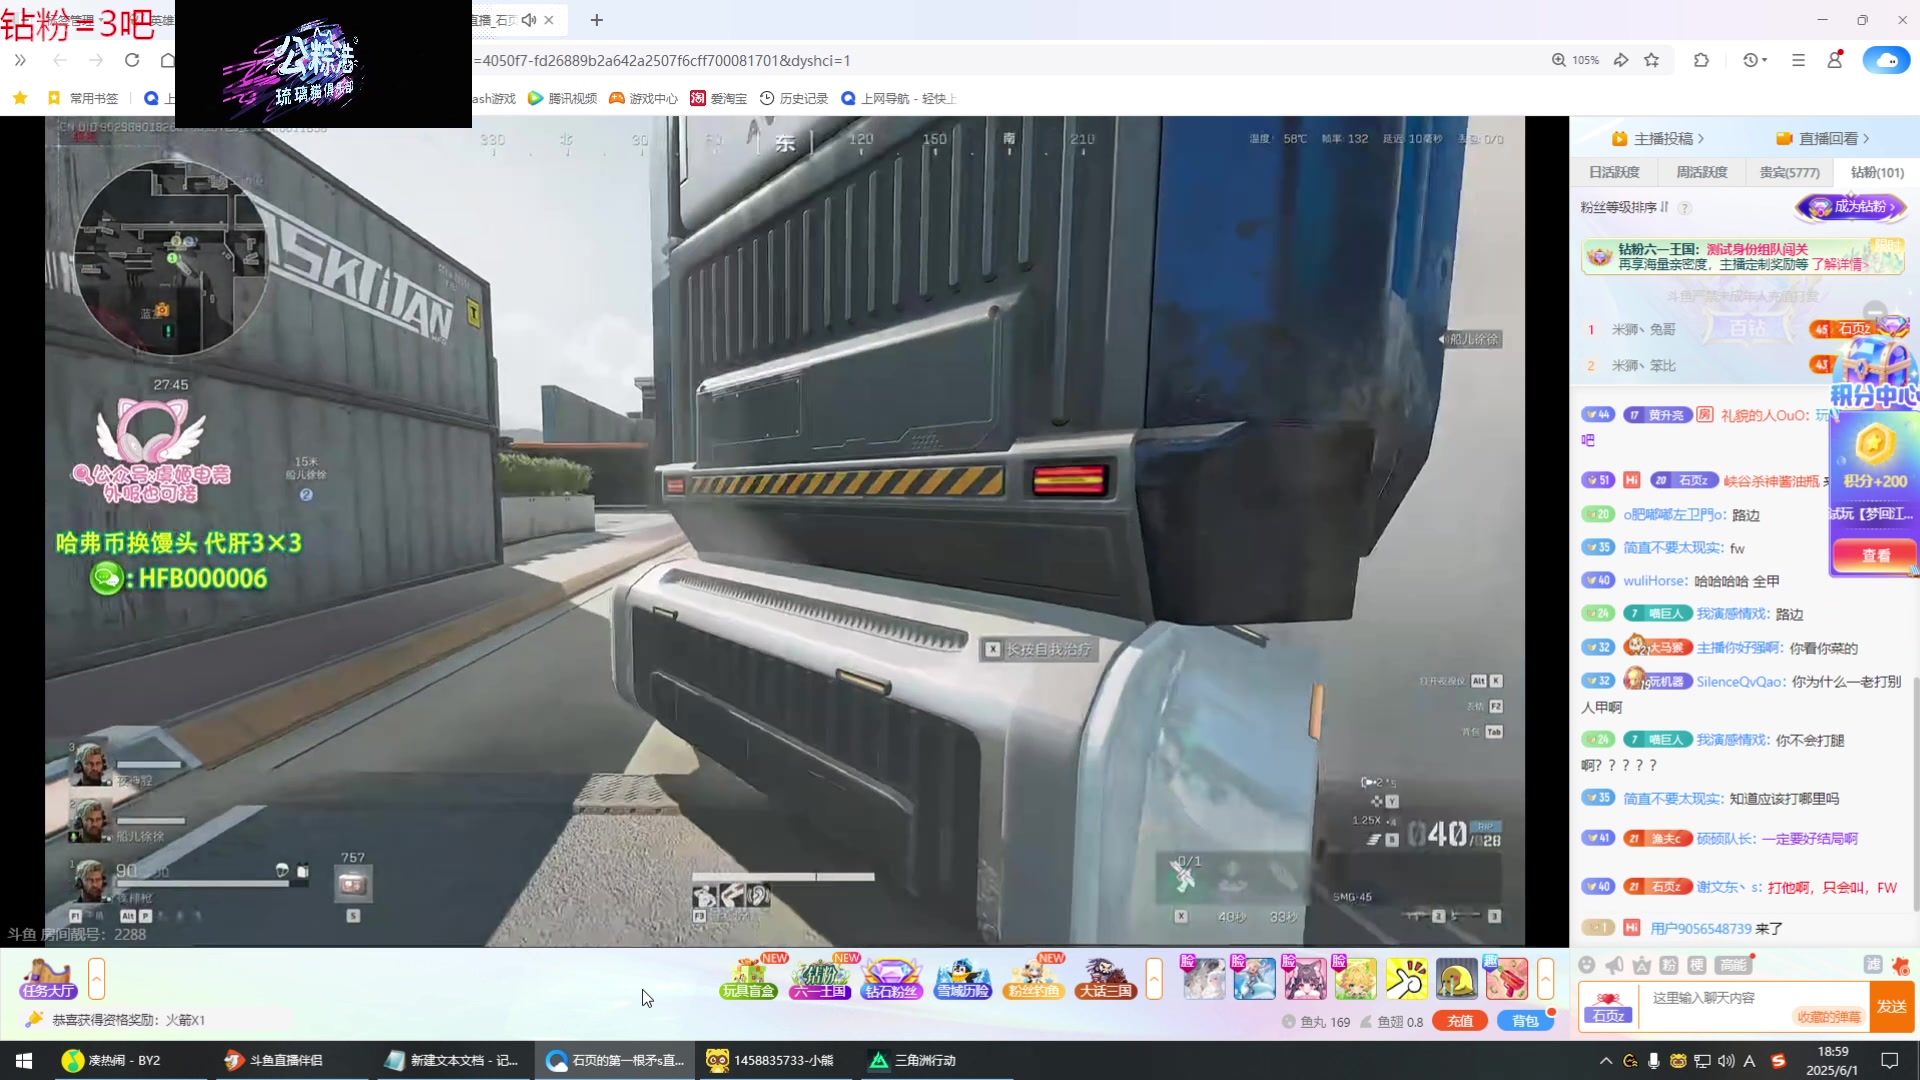Toggle 粉丝等级排序 sort order
Image resolution: width=1920 pixels, height=1080 pixels.
coord(1625,207)
